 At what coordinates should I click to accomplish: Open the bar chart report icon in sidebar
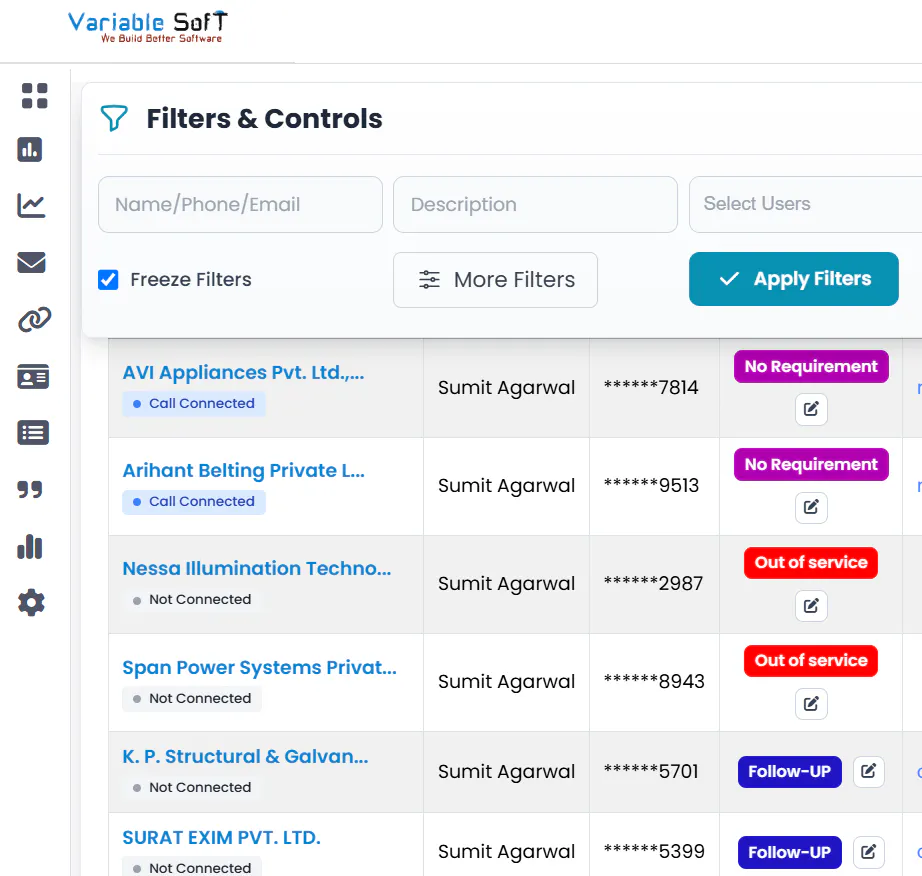(x=29, y=149)
